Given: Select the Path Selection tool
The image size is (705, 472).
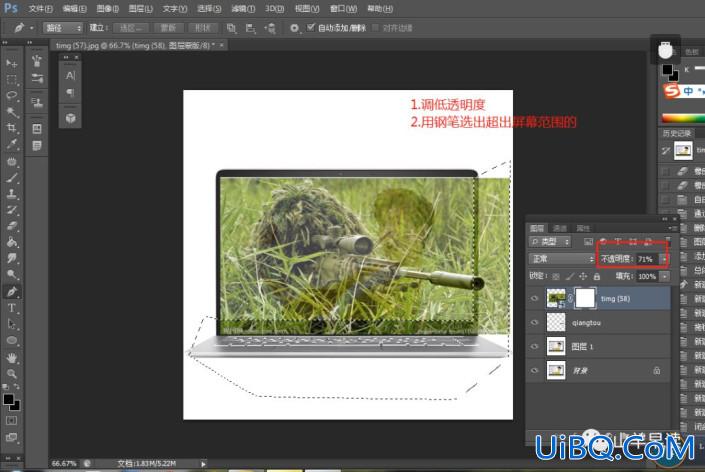Looking at the screenshot, I should coord(12,324).
